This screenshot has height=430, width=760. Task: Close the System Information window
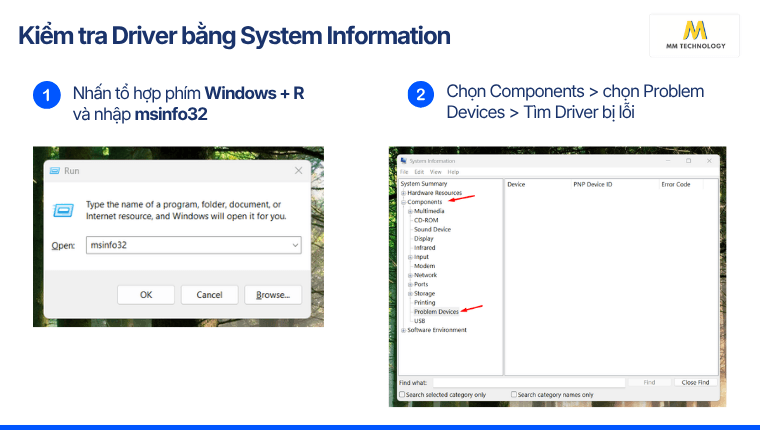coord(709,160)
